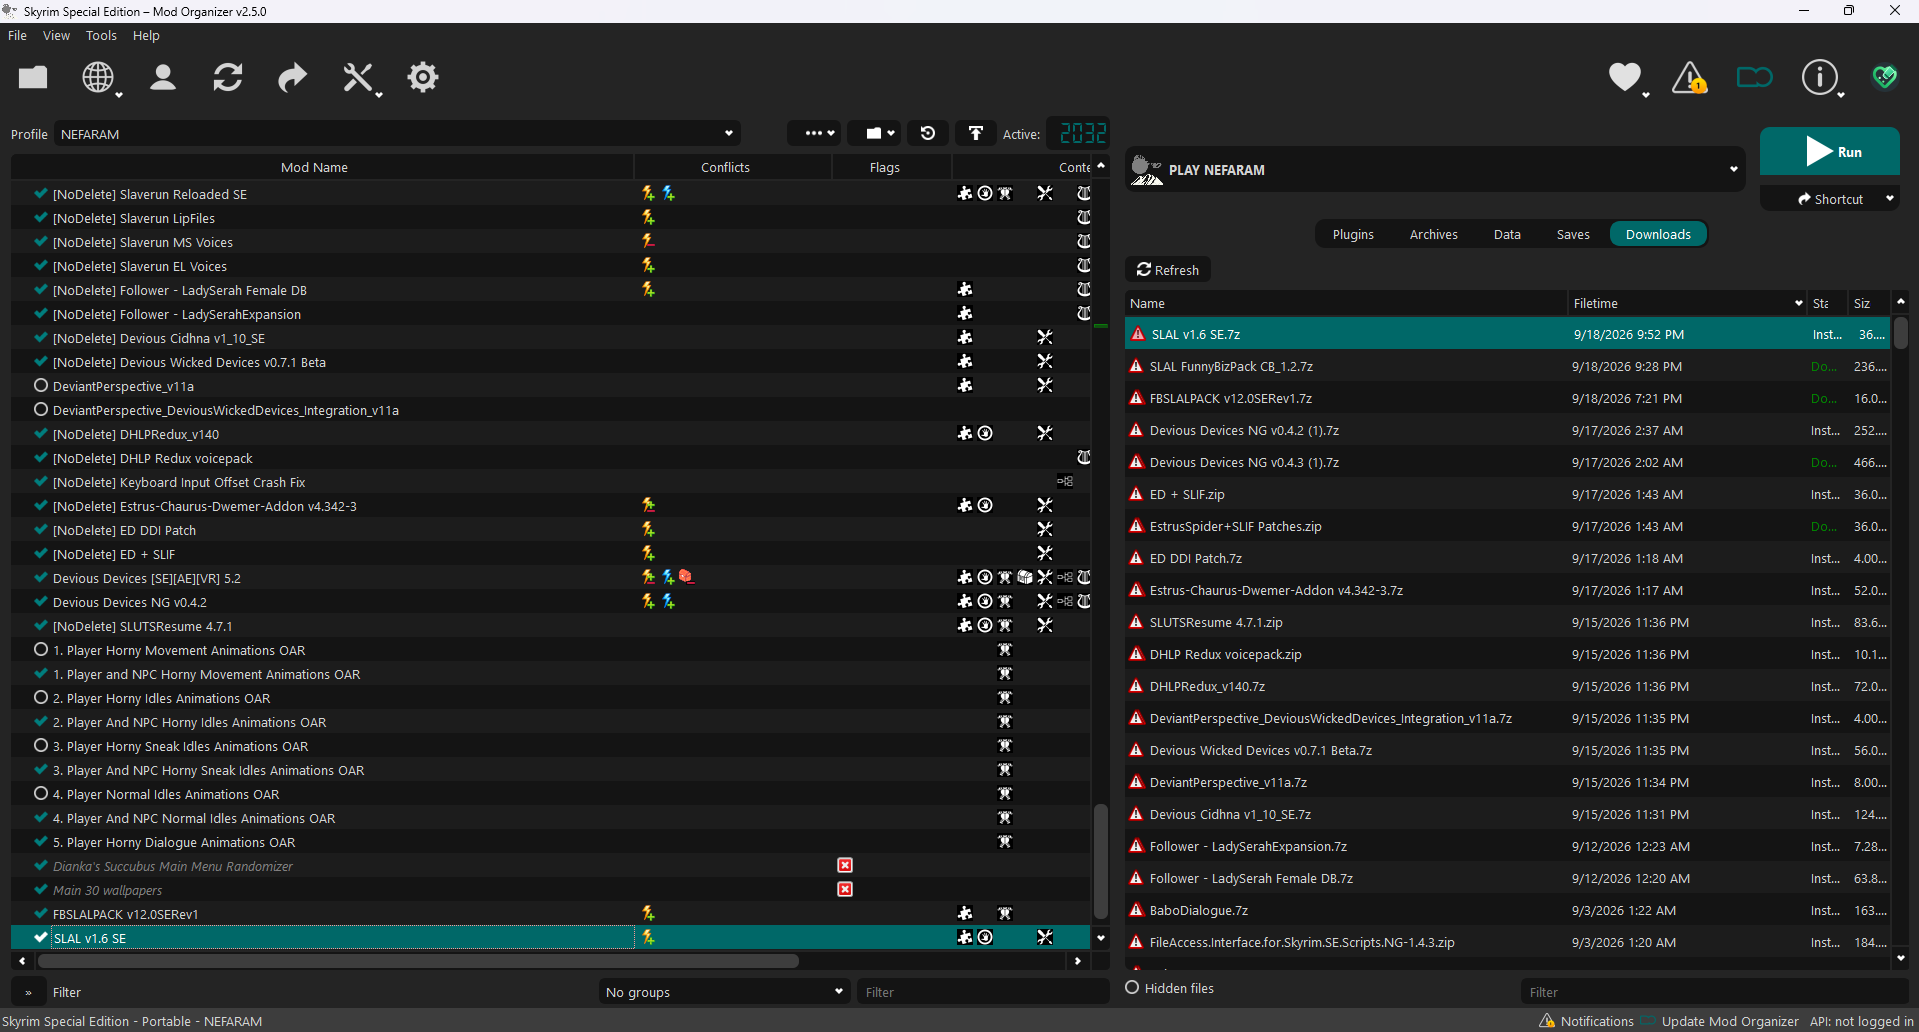
Task: Click the red flag on Main 30 wallpapers row
Action: tap(845, 890)
